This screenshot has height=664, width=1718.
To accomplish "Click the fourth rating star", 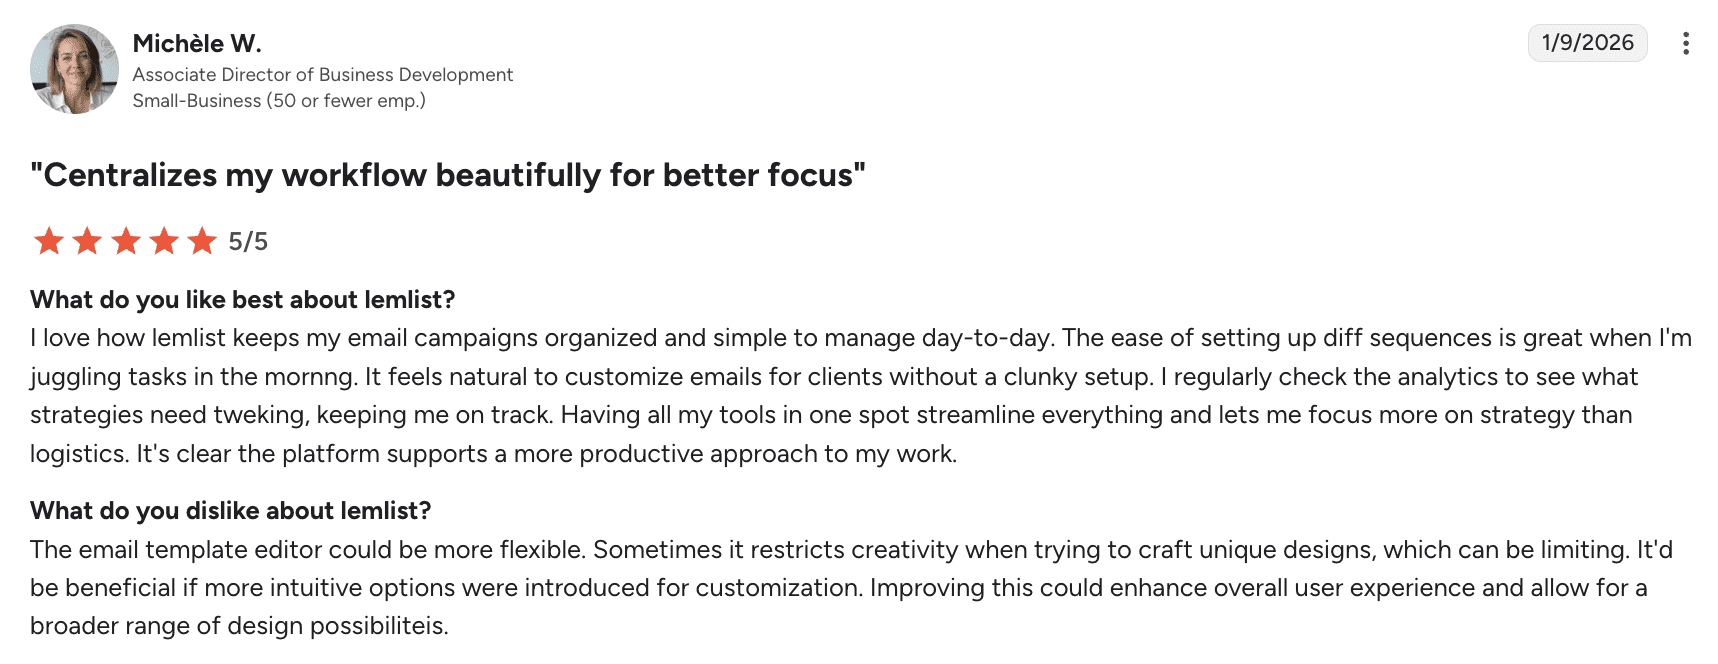I will click(164, 241).
